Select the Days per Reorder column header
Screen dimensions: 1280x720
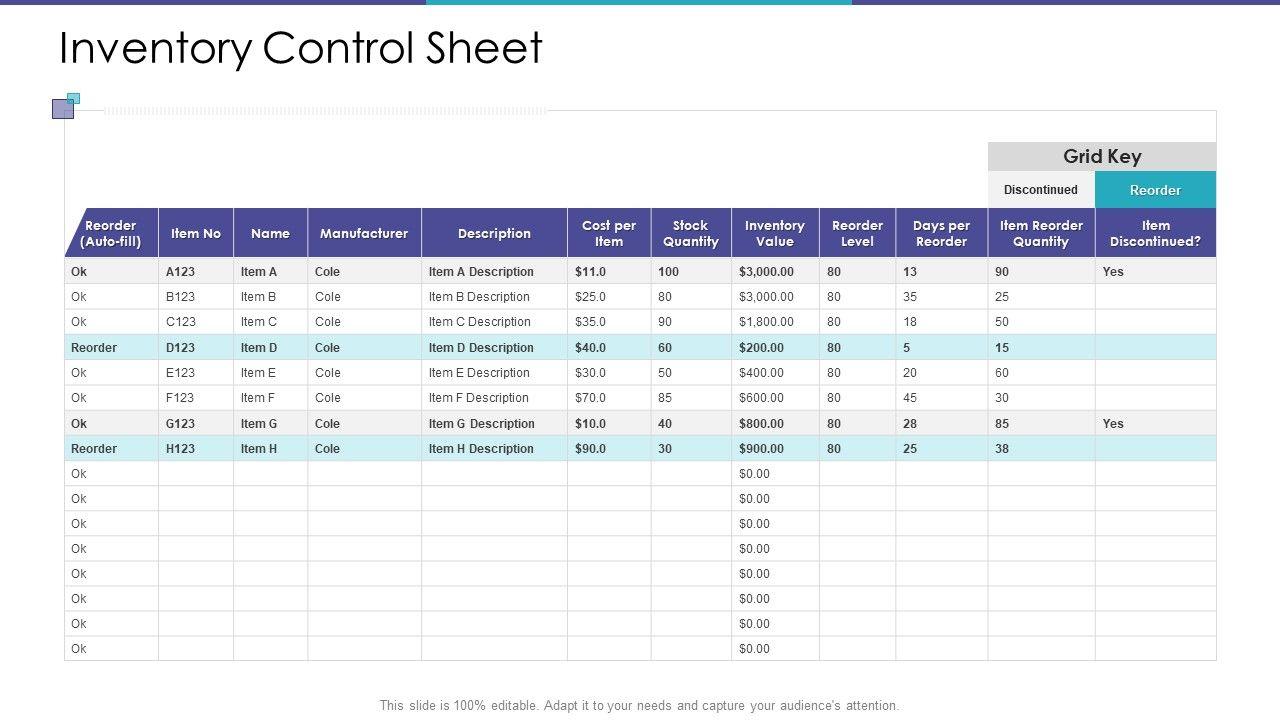coord(941,234)
